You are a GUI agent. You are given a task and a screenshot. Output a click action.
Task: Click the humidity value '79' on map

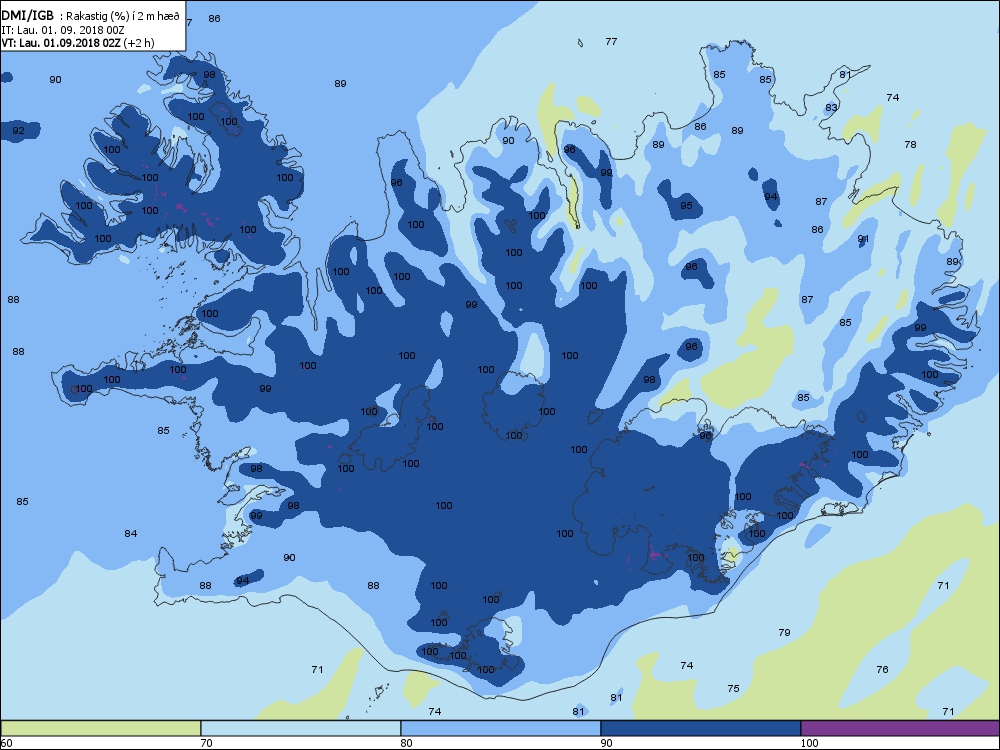click(784, 633)
